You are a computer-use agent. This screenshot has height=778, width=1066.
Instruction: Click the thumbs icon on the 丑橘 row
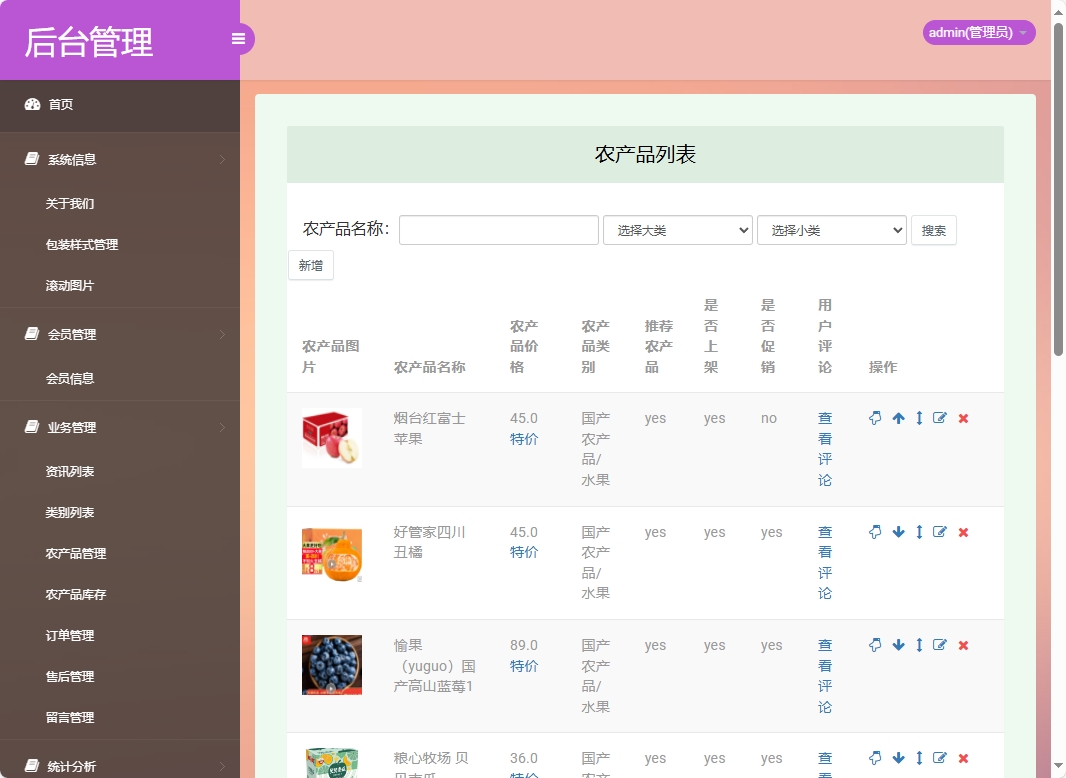pyautogui.click(x=875, y=532)
